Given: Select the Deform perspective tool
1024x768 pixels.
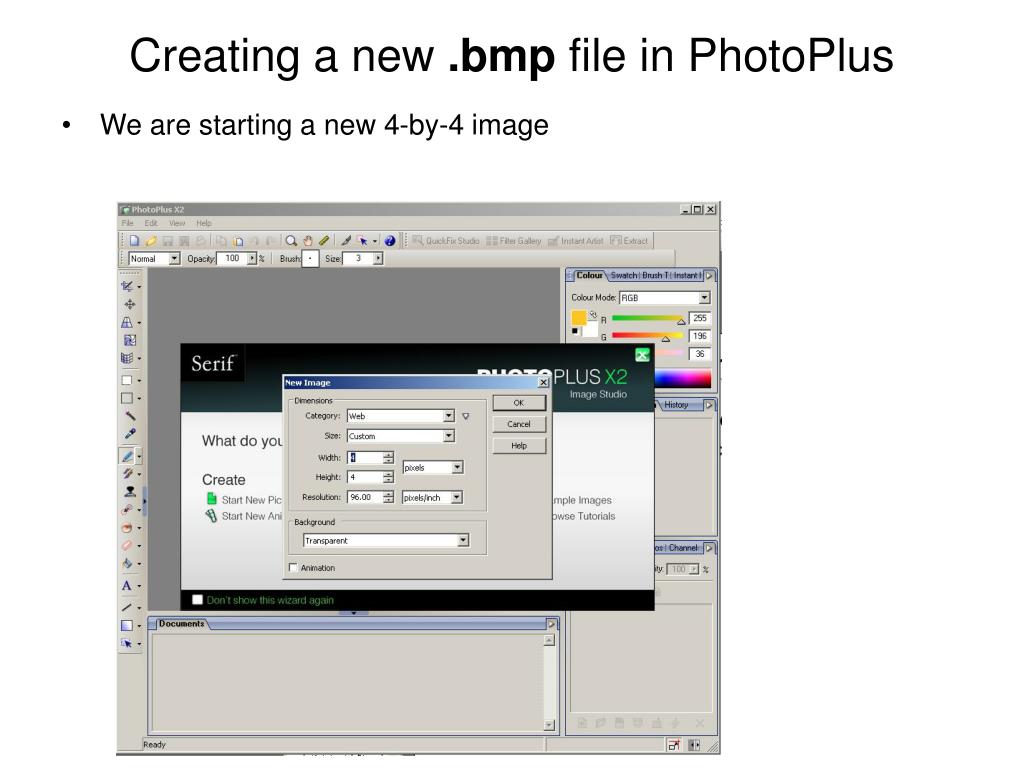Looking at the screenshot, I should pos(127,322).
